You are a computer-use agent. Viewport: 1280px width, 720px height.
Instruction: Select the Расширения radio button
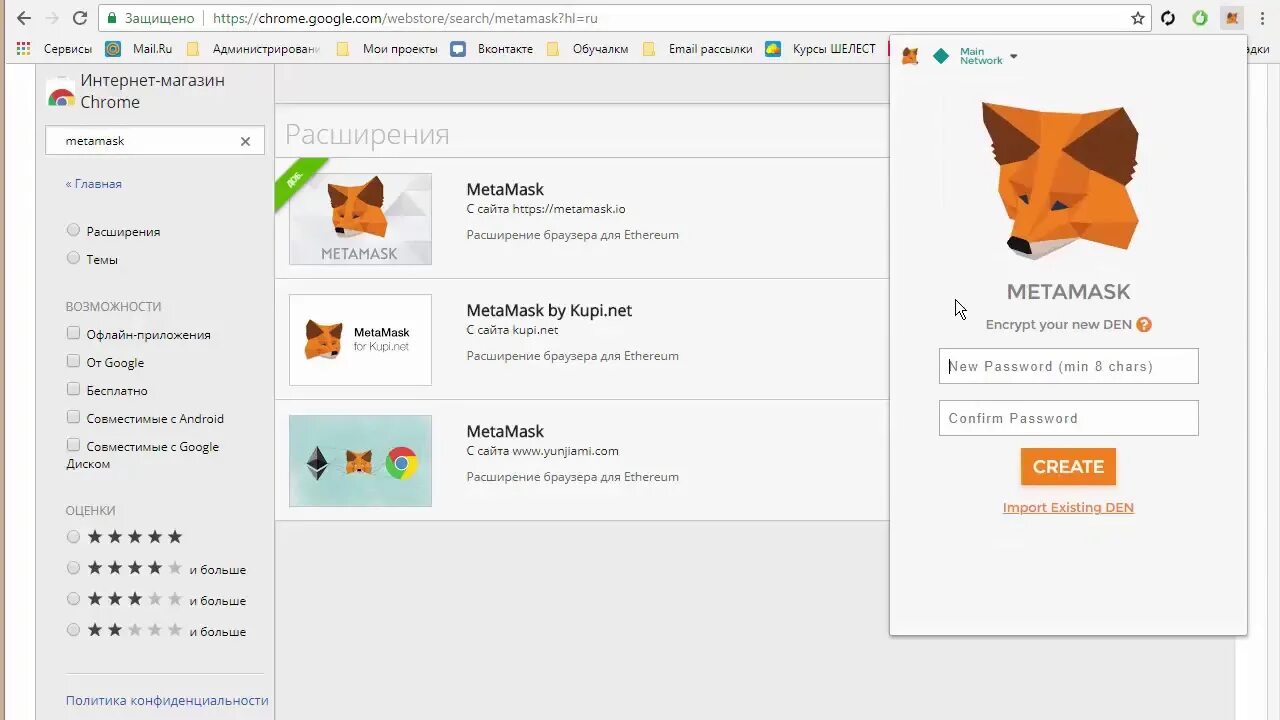(73, 230)
